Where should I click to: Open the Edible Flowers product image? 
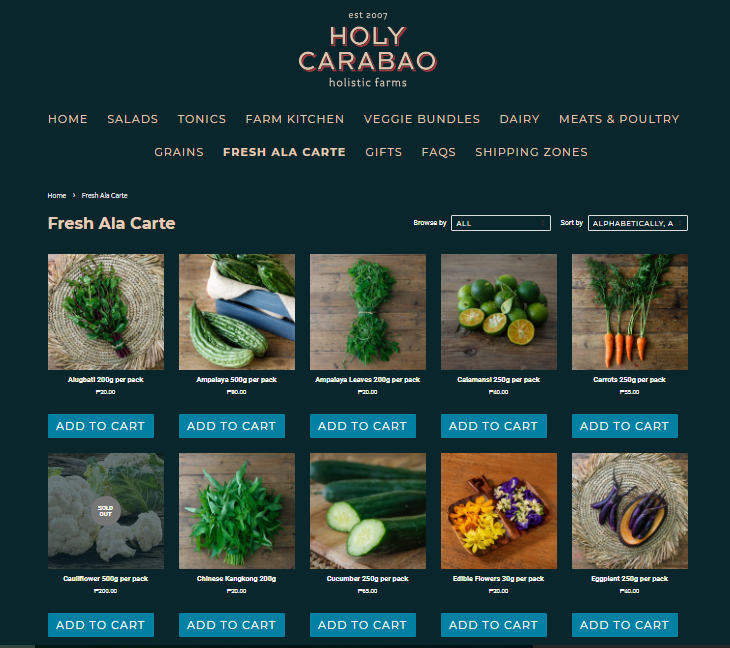(499, 511)
